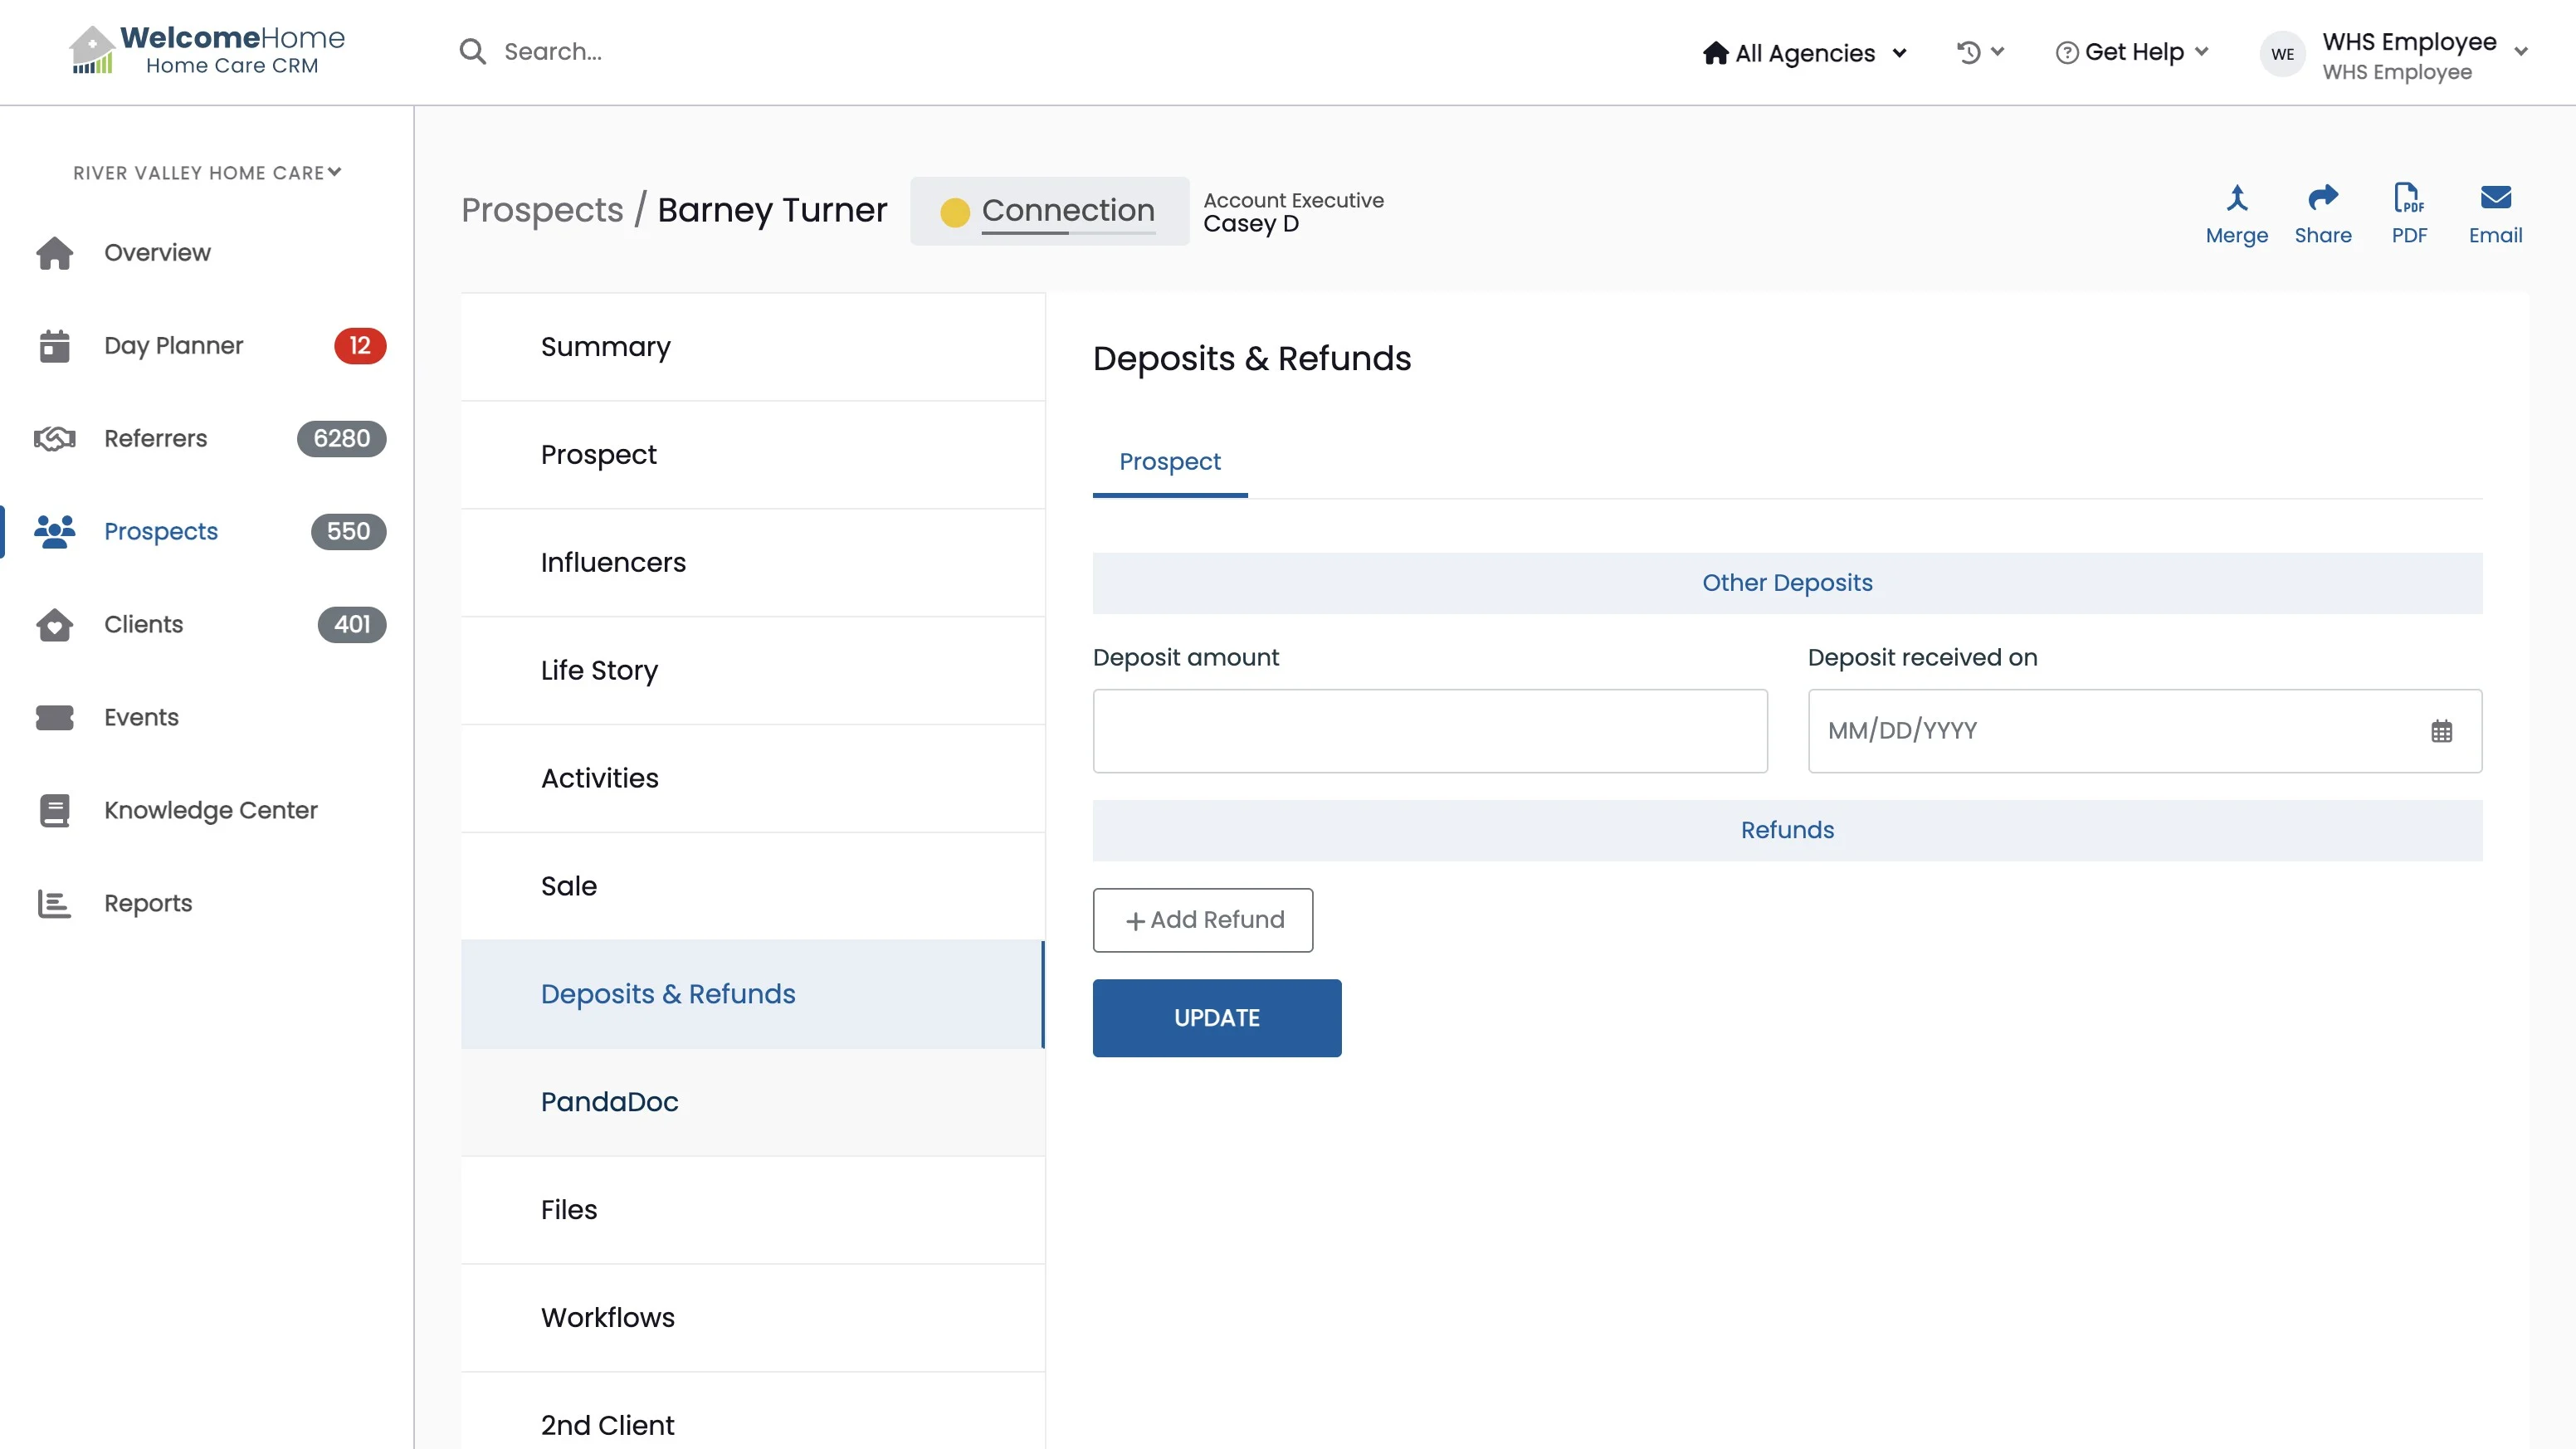Switch to the PandaDoc section
This screenshot has height=1449, width=2576.
coord(609,1102)
